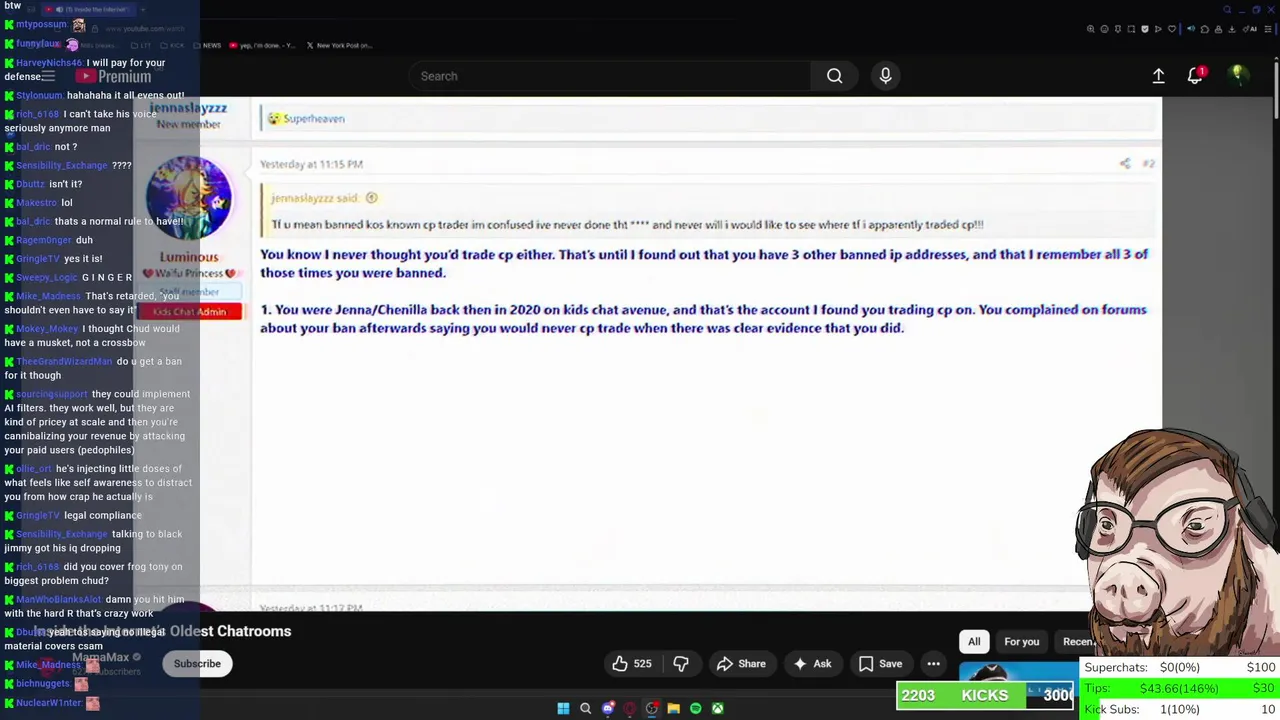Open the notifications bell

[x=1196, y=76]
